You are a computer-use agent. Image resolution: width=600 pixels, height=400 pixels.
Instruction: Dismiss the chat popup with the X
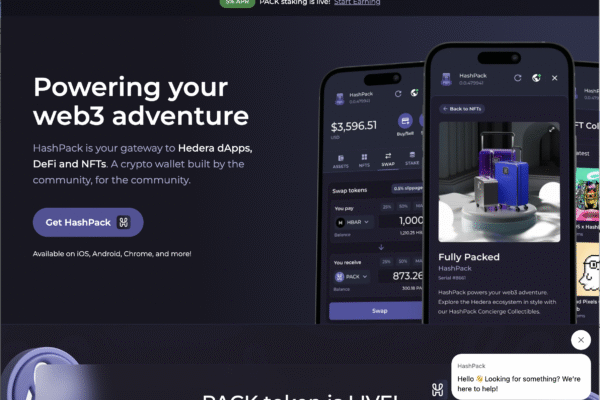tap(580, 340)
